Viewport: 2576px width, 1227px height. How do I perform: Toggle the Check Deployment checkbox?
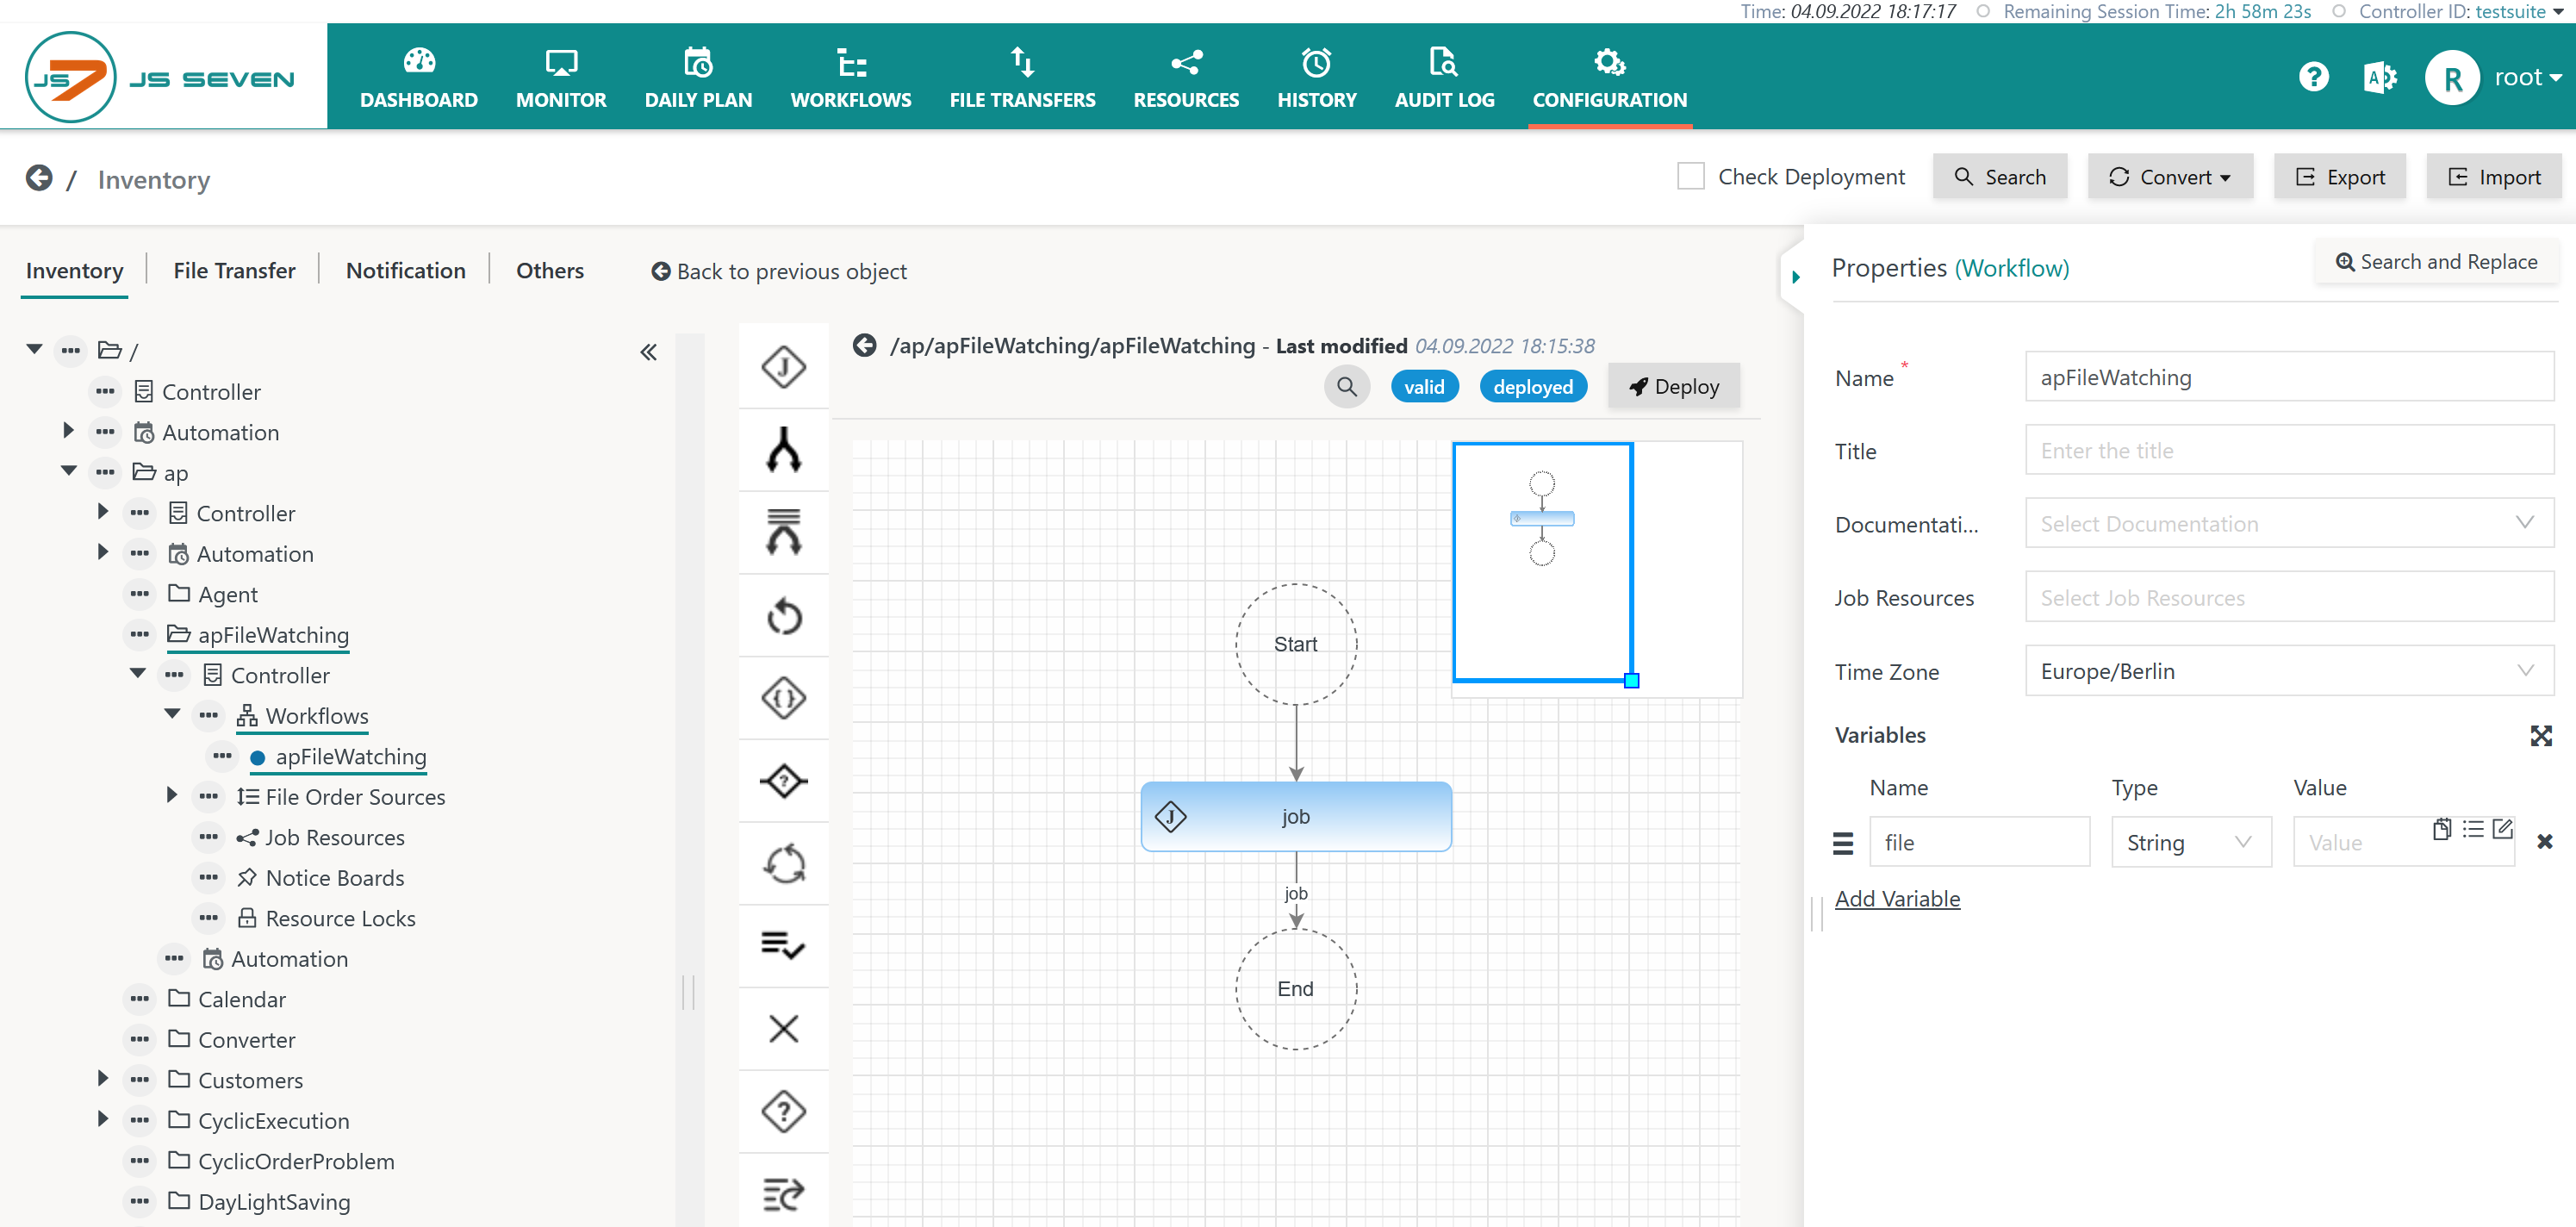tap(1690, 177)
